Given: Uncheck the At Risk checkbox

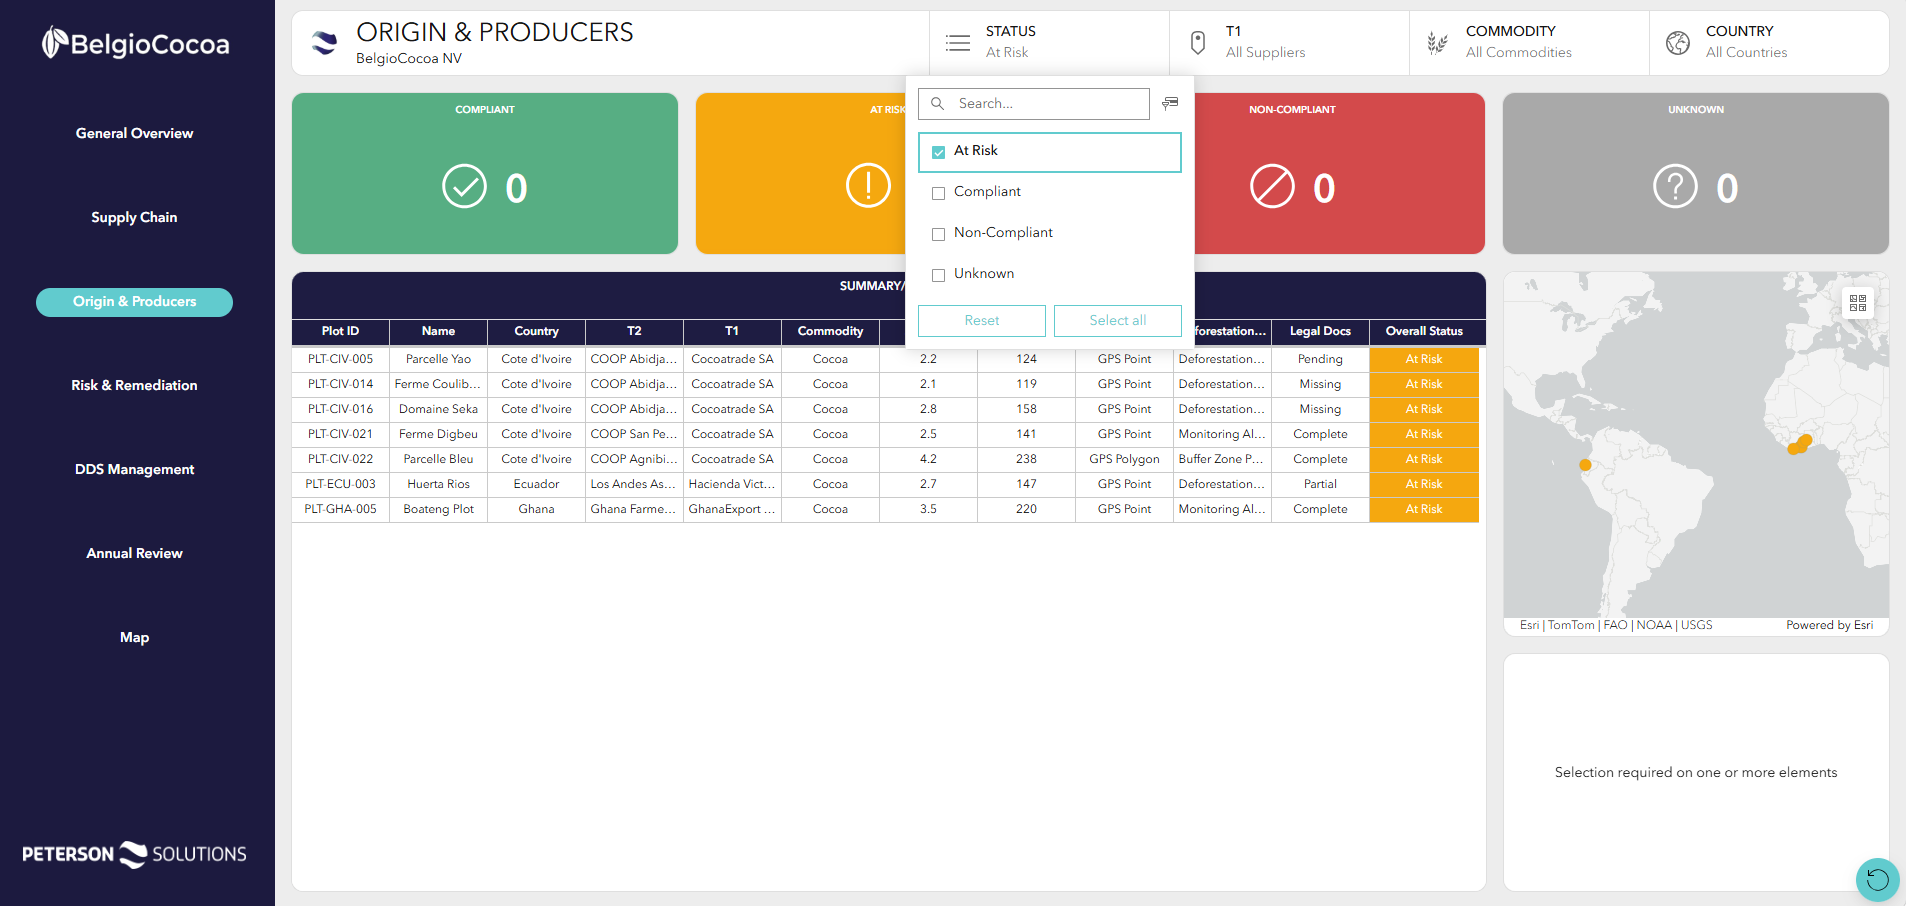Looking at the screenshot, I should [x=938, y=152].
